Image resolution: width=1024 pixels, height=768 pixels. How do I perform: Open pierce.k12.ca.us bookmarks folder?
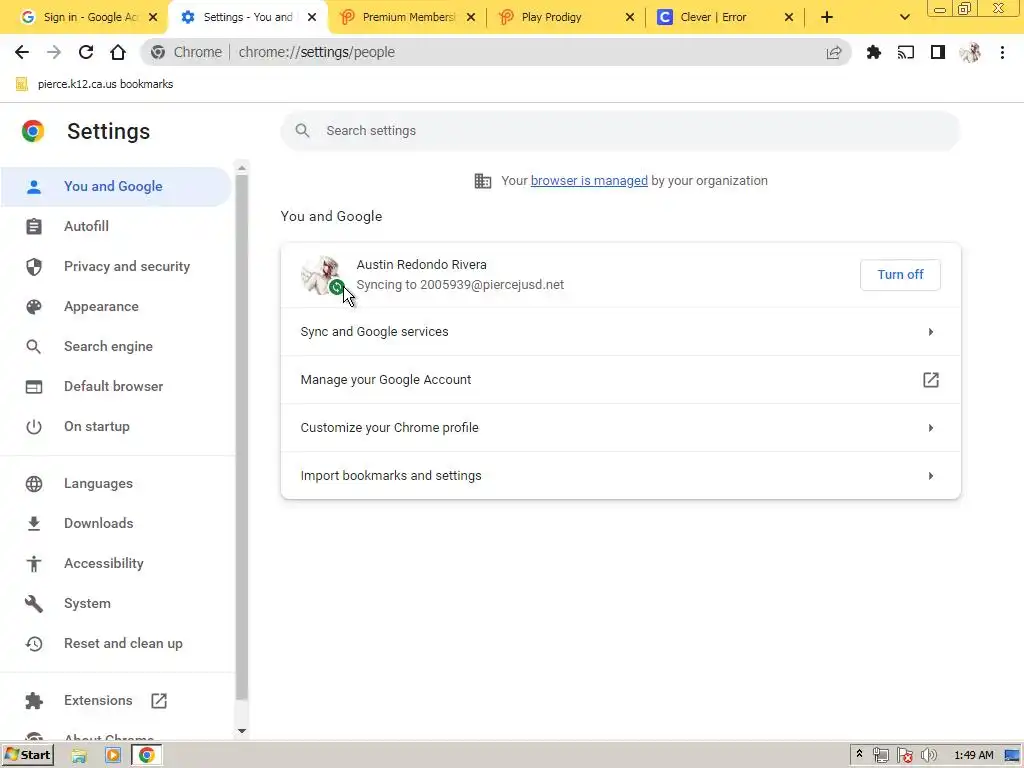click(x=94, y=84)
